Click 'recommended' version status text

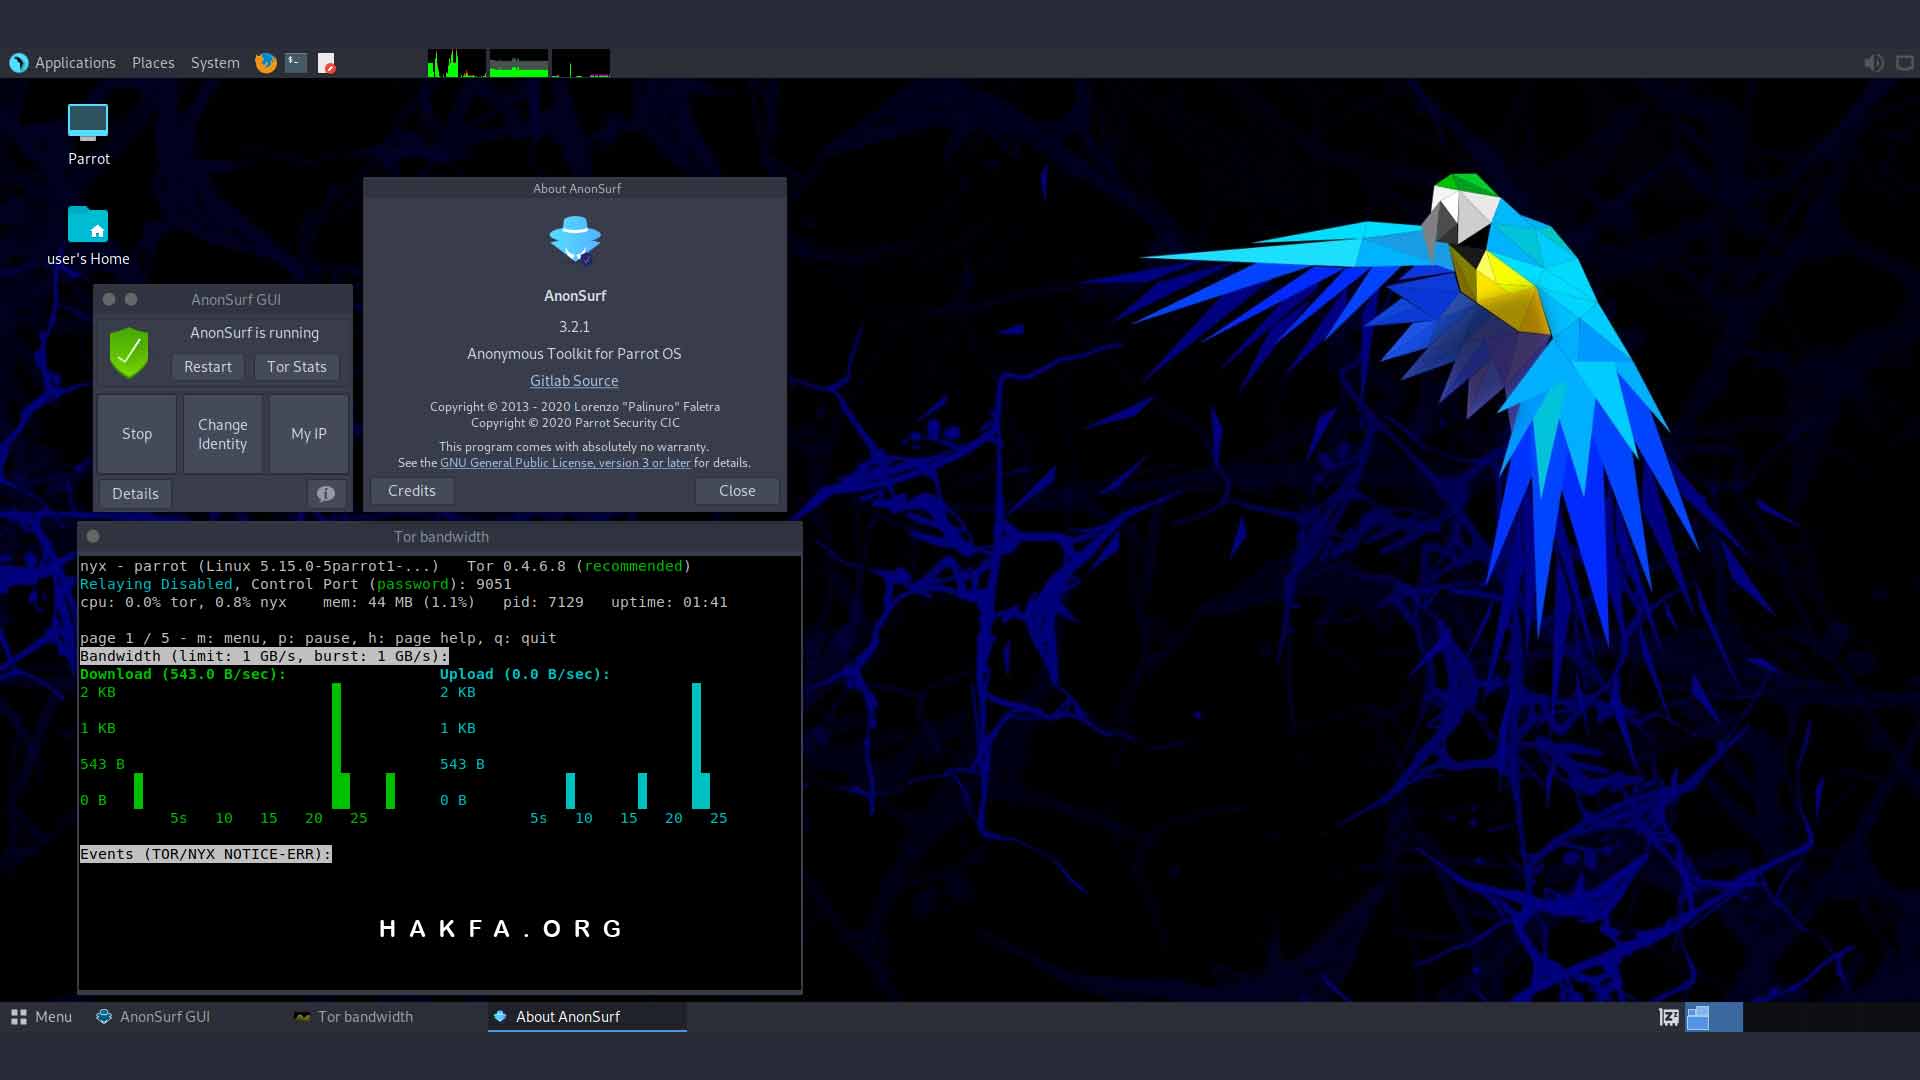tap(633, 566)
